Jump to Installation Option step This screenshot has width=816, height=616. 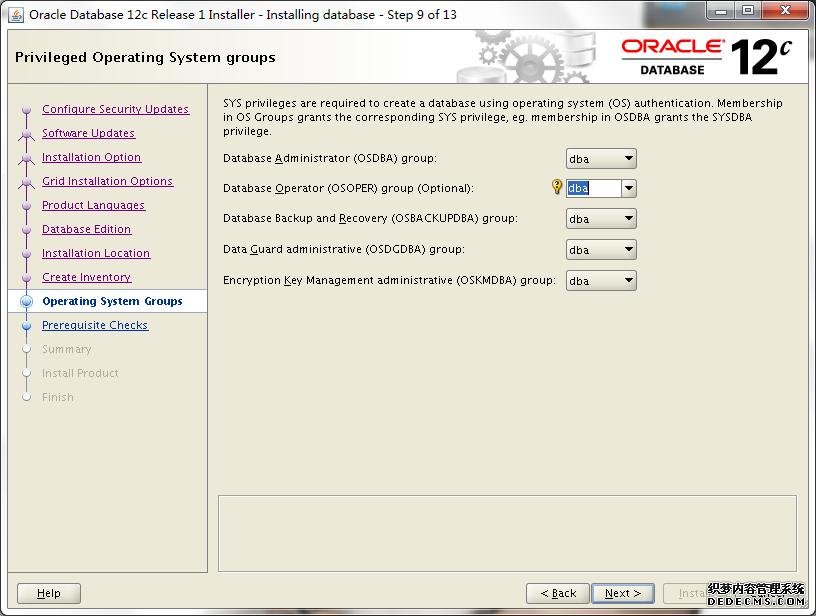coord(91,157)
